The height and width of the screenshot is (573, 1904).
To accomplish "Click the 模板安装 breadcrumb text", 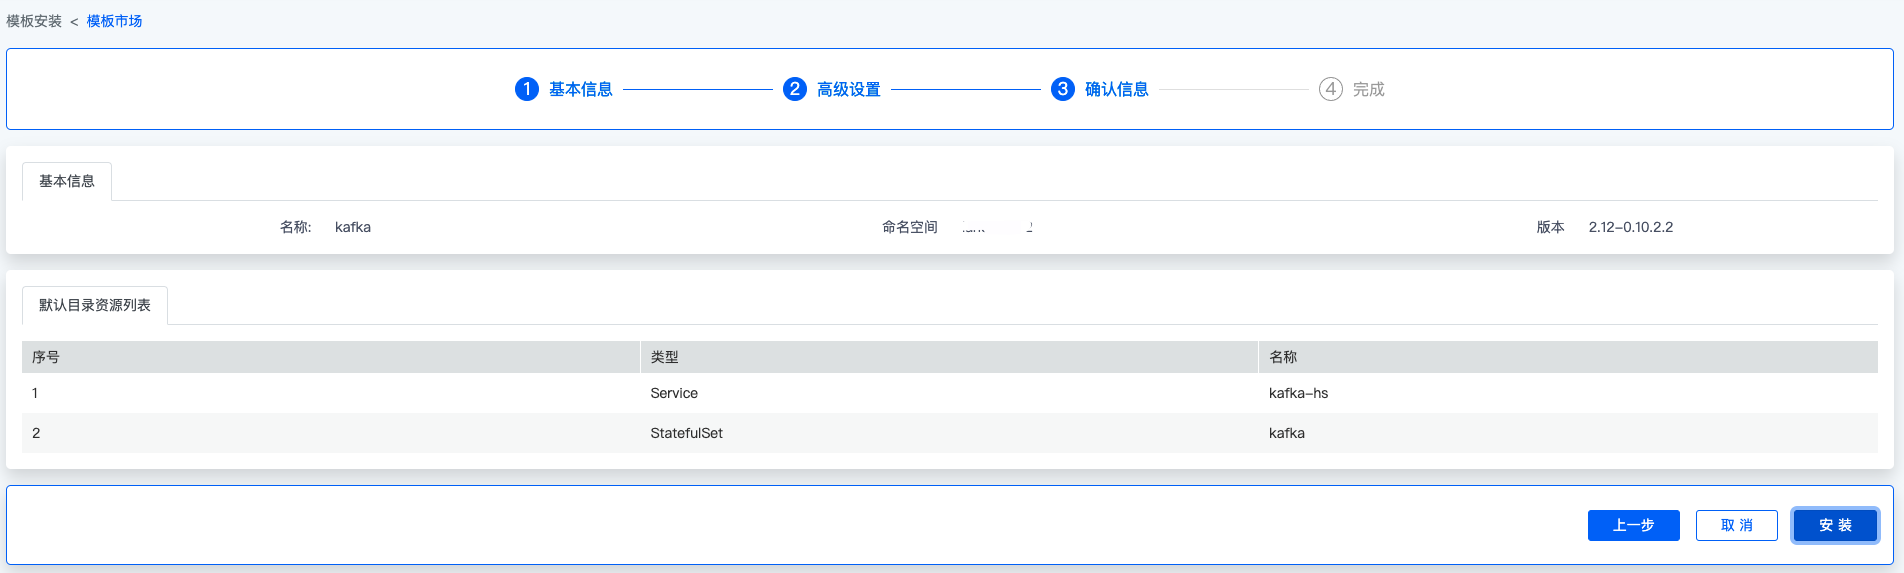I will point(34,21).
